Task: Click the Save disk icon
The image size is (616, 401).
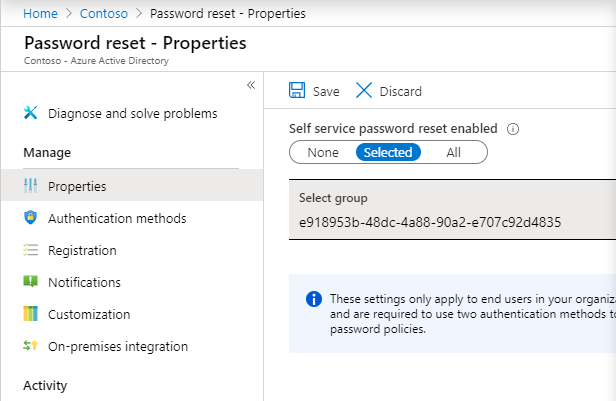Action: 297,91
